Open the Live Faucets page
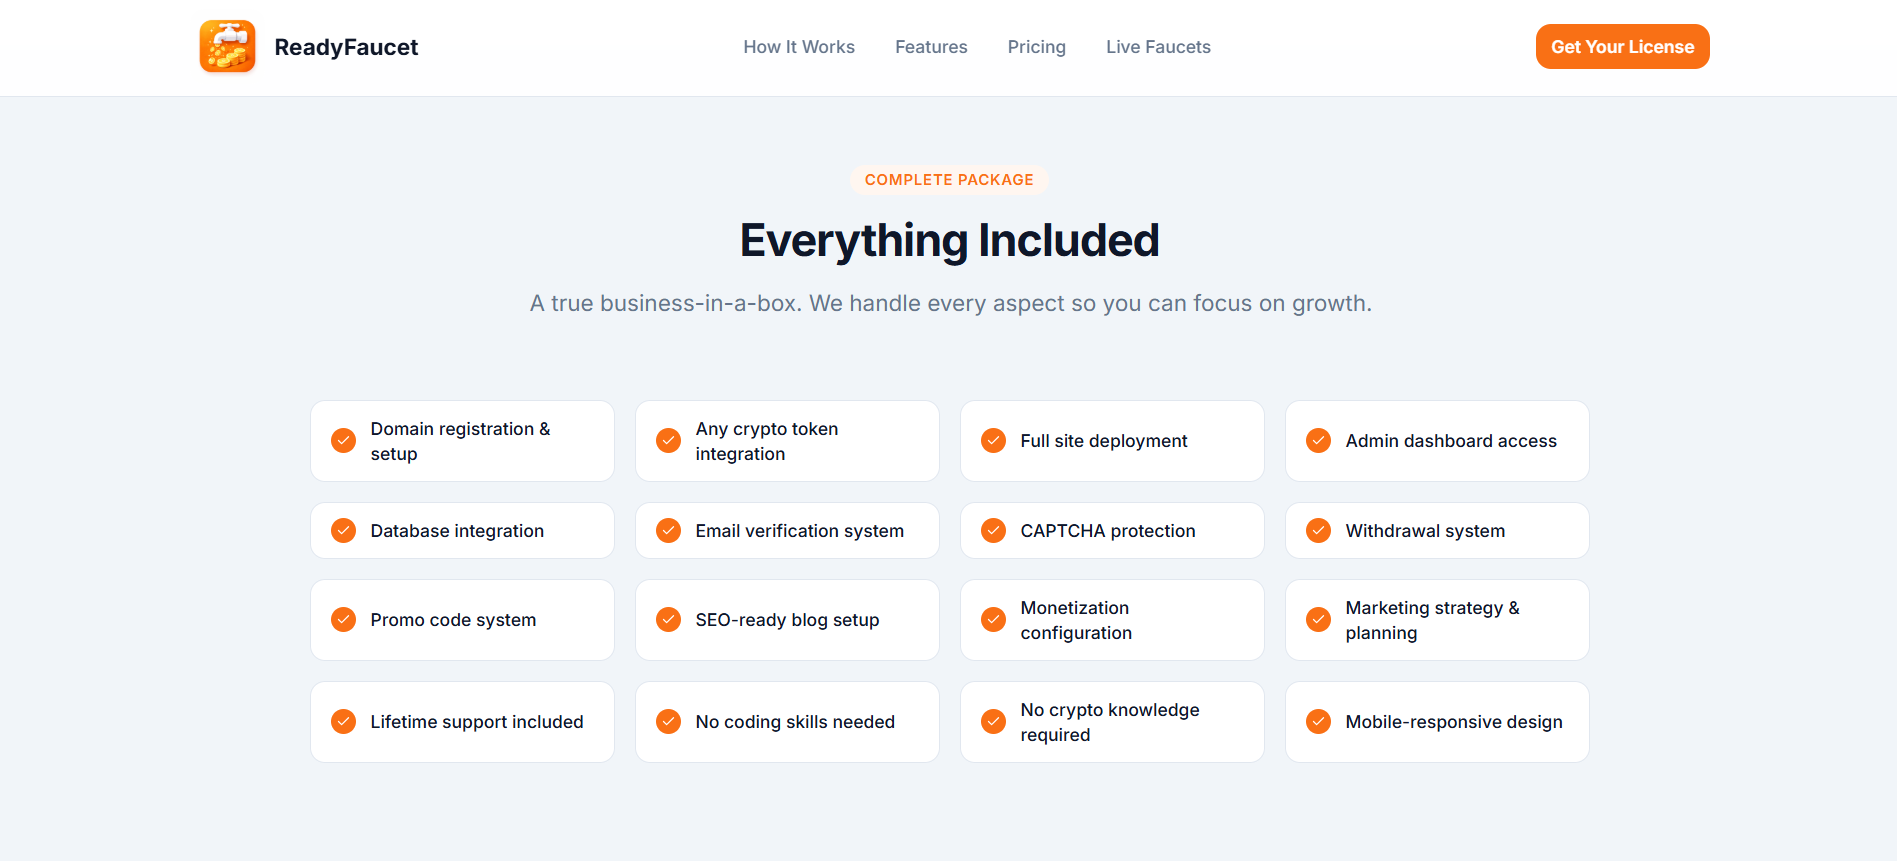Viewport: 1897px width, 861px height. (x=1158, y=46)
